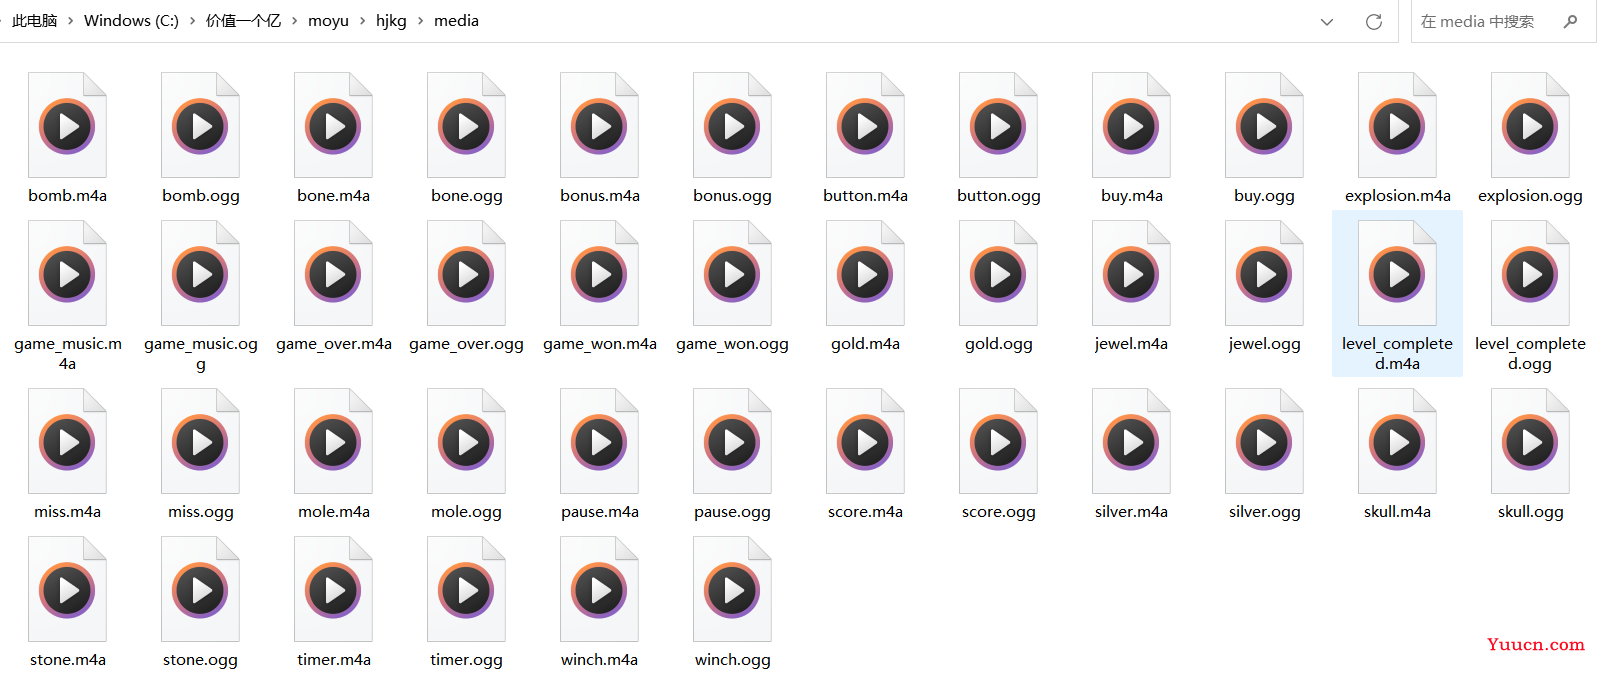Click the game_over.m4a file icon
The image size is (1597, 699).
333,273
